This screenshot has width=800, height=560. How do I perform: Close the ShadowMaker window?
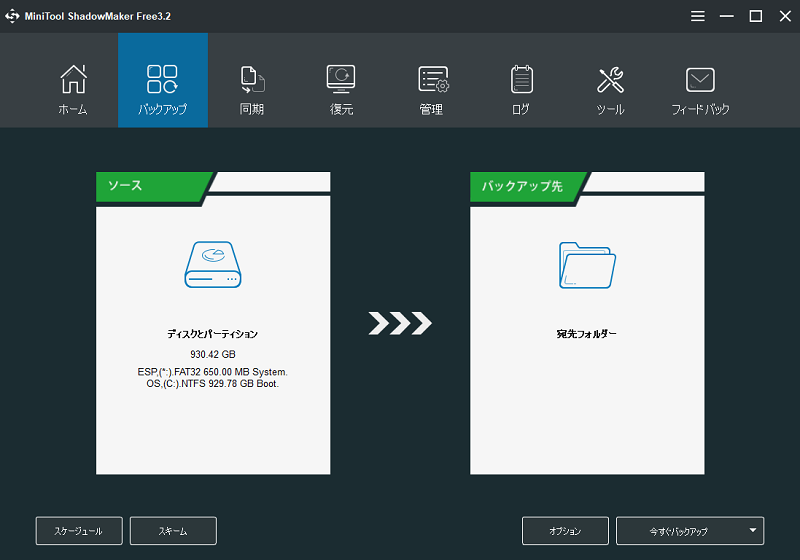(785, 16)
